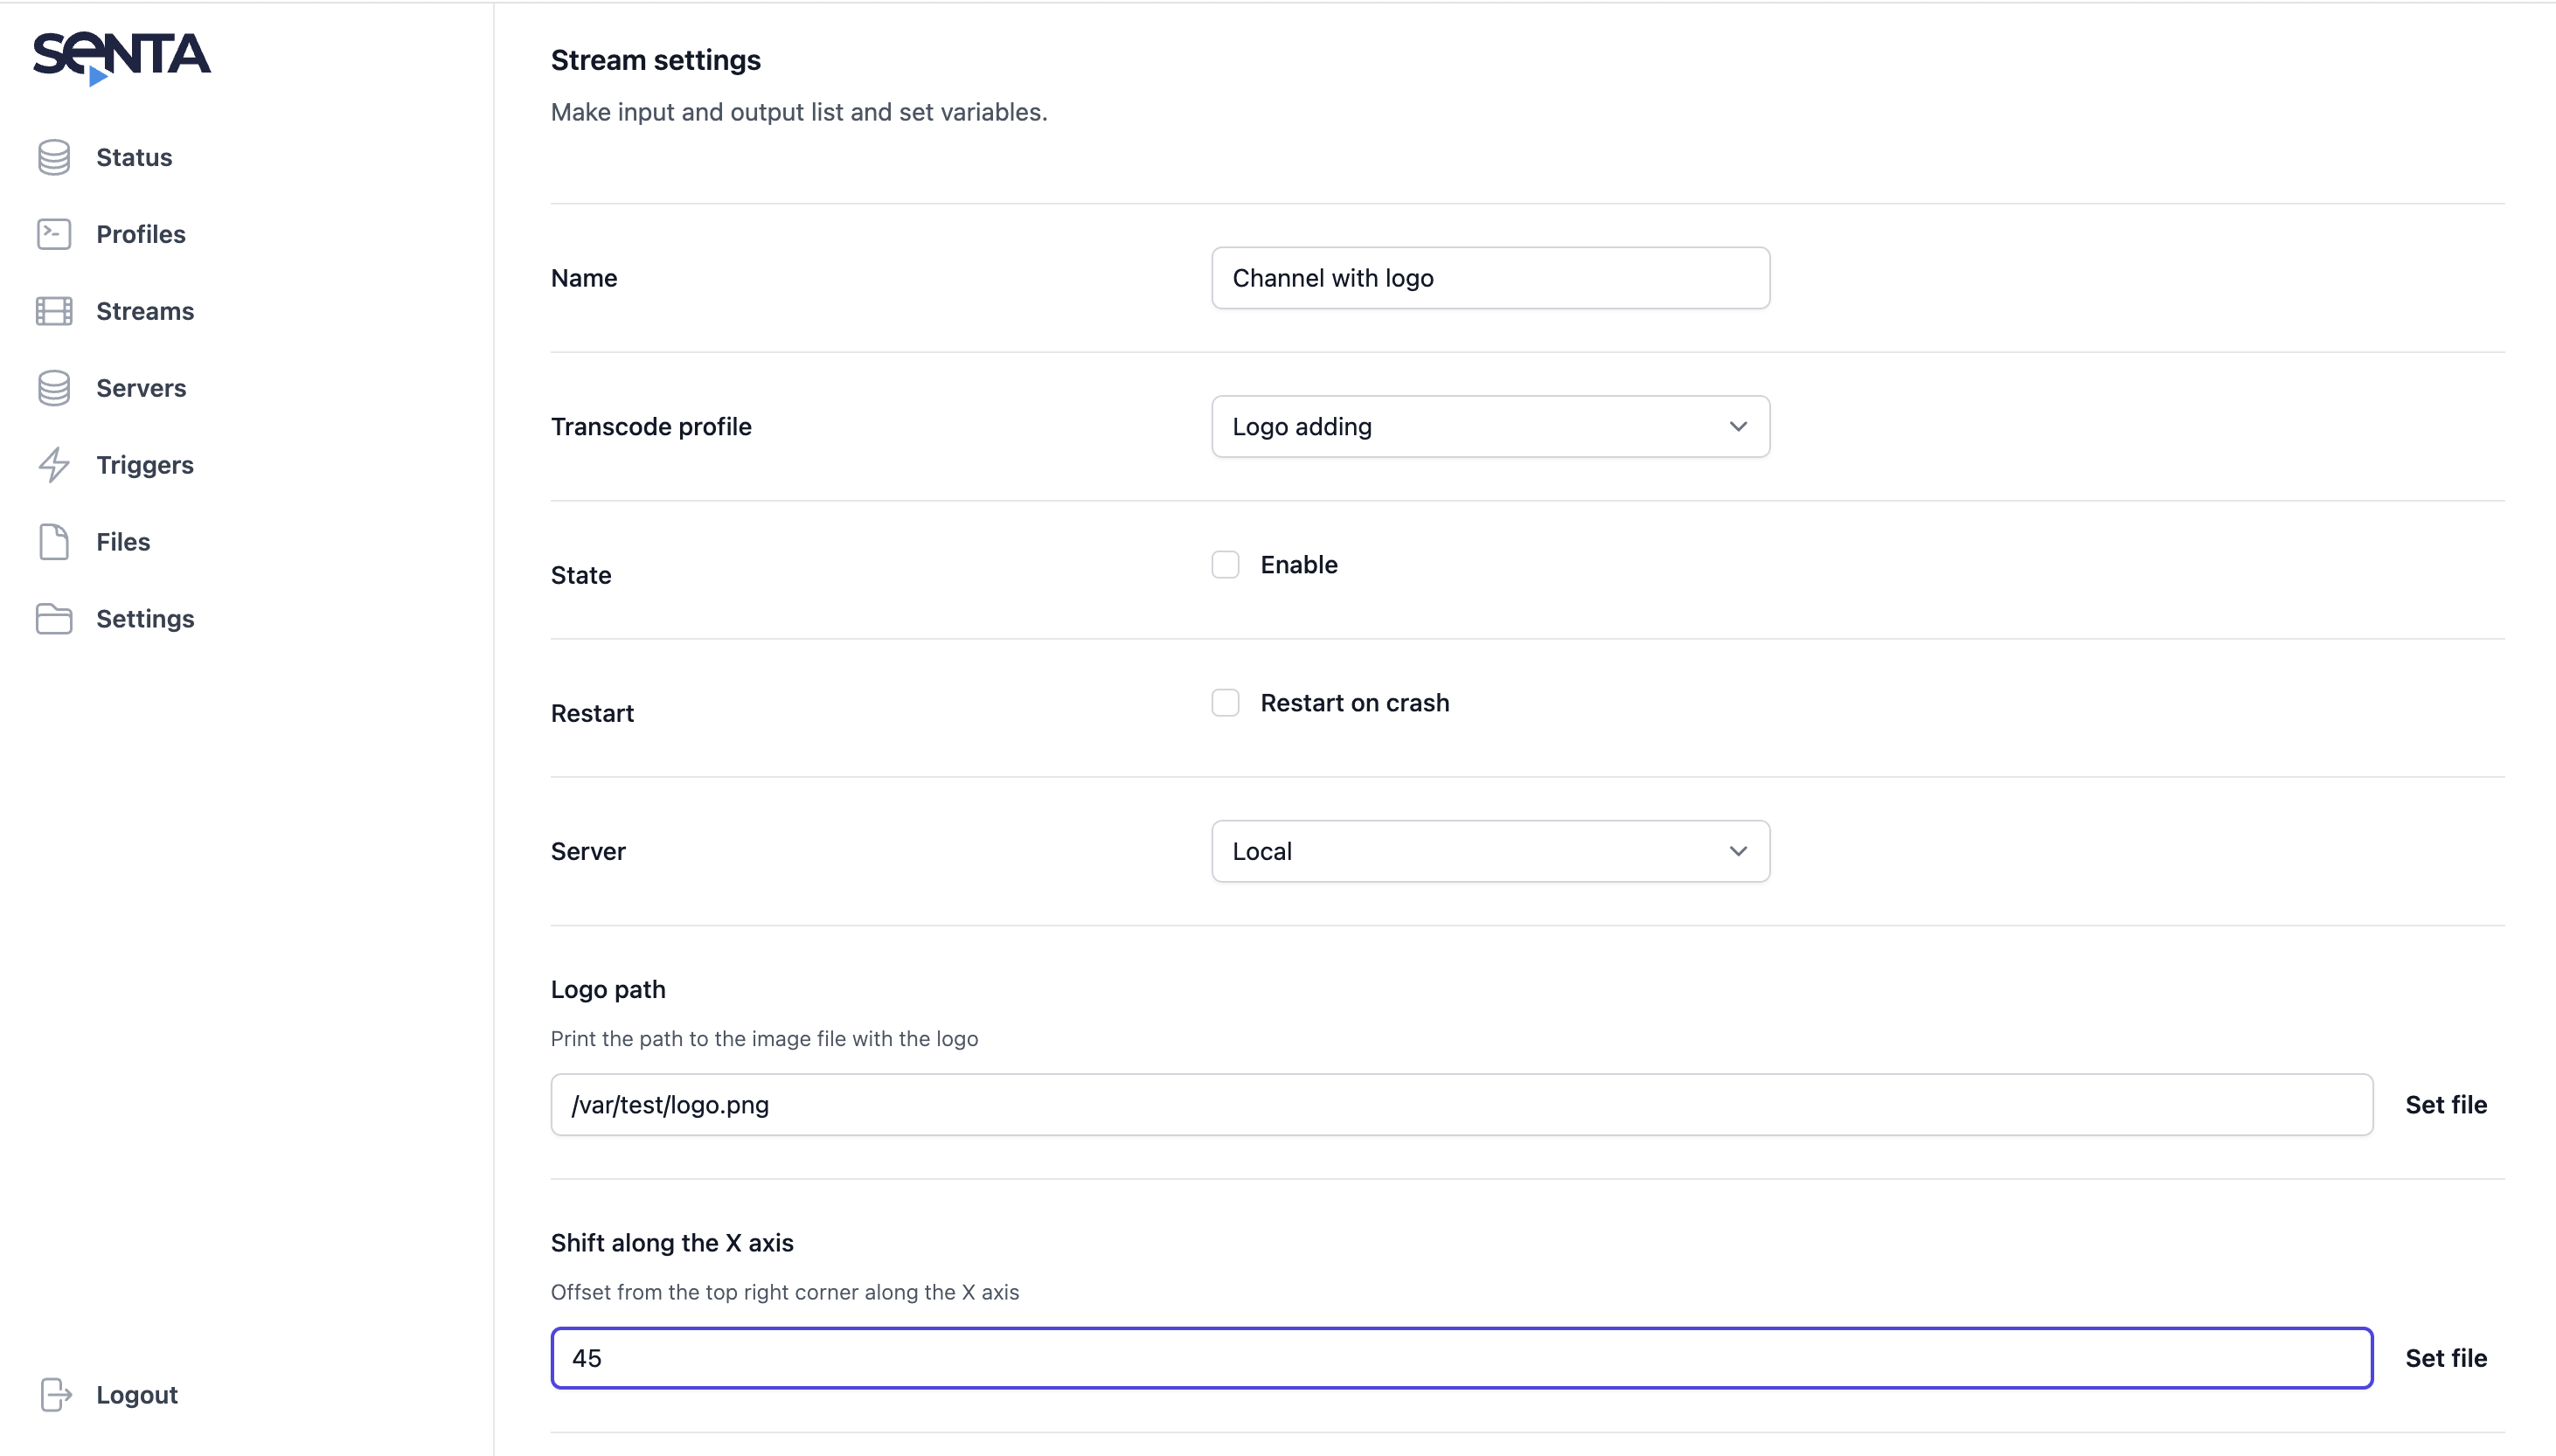The height and width of the screenshot is (1456, 2556).
Task: Click the Streams film strip icon
Action: pos(54,311)
